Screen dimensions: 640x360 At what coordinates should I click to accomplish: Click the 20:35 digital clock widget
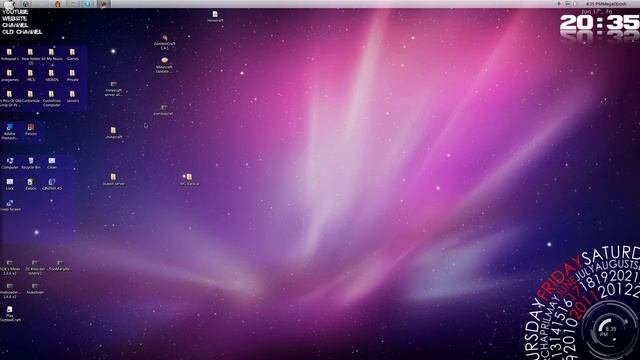pos(599,24)
